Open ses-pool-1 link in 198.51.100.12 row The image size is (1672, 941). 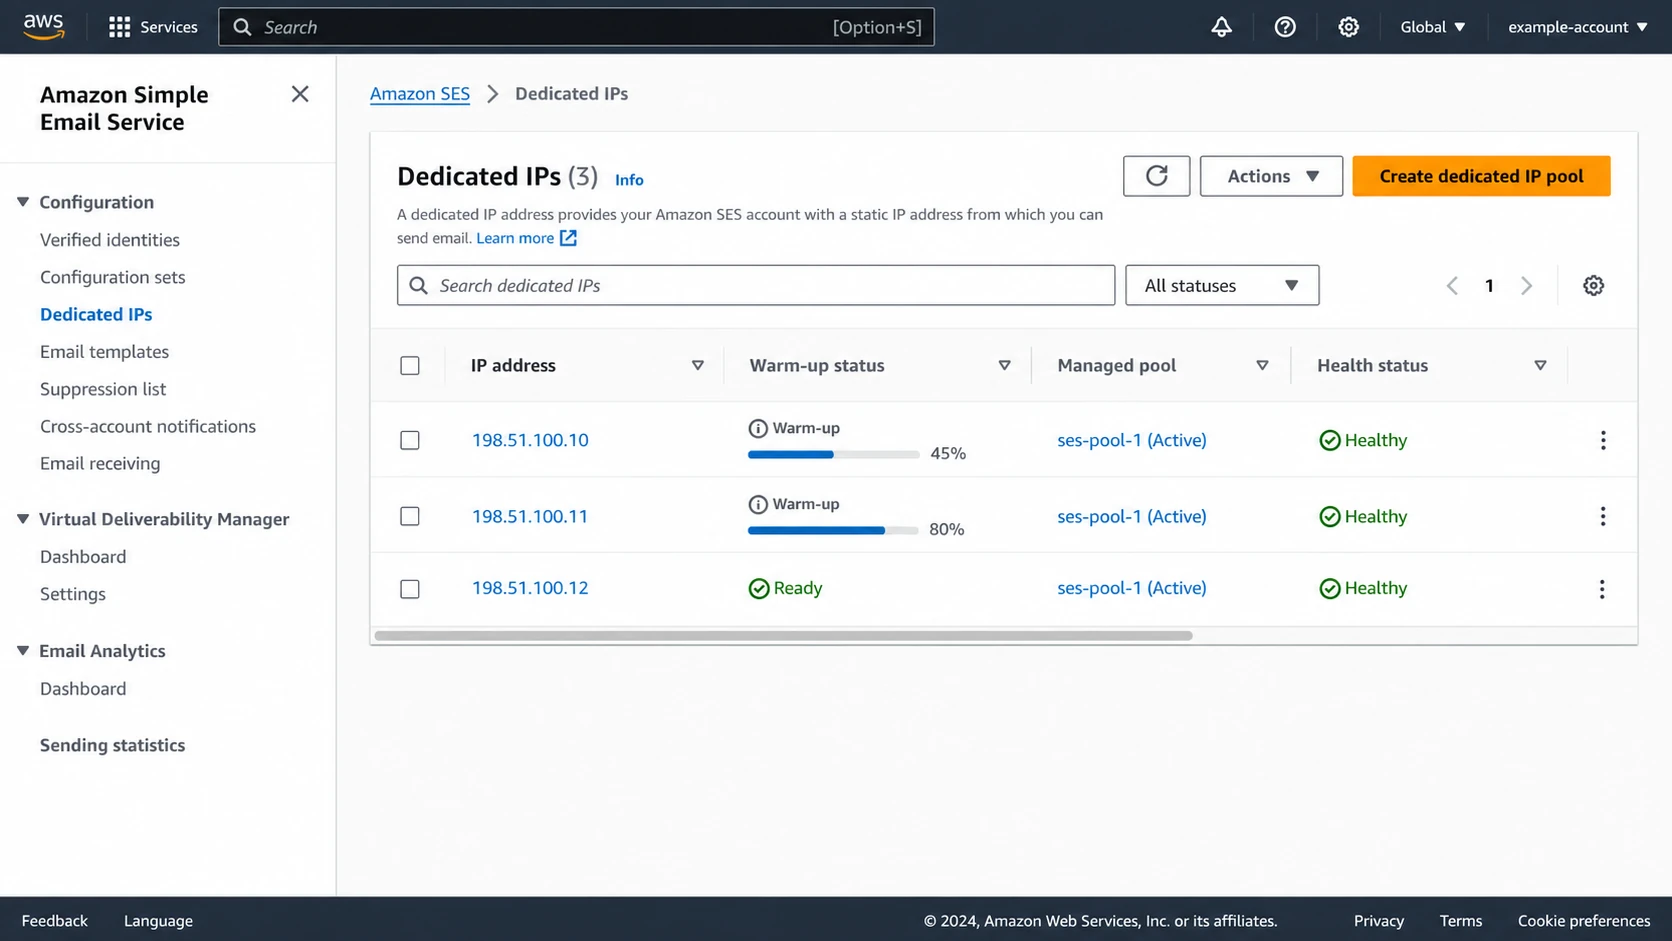point(1132,588)
